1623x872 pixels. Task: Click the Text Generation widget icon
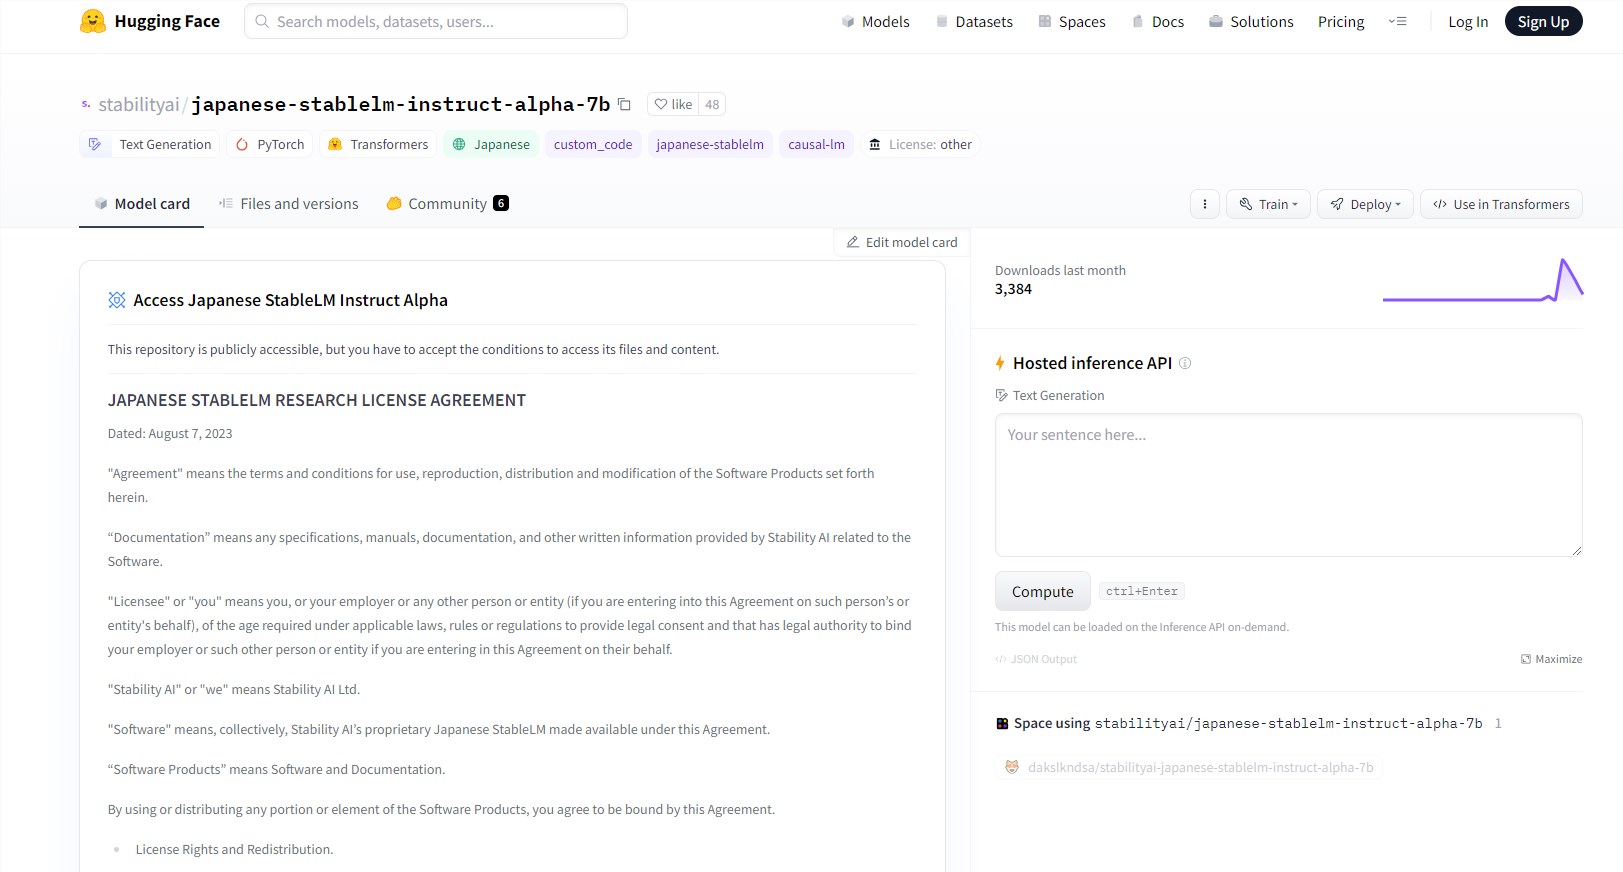(x=1001, y=395)
